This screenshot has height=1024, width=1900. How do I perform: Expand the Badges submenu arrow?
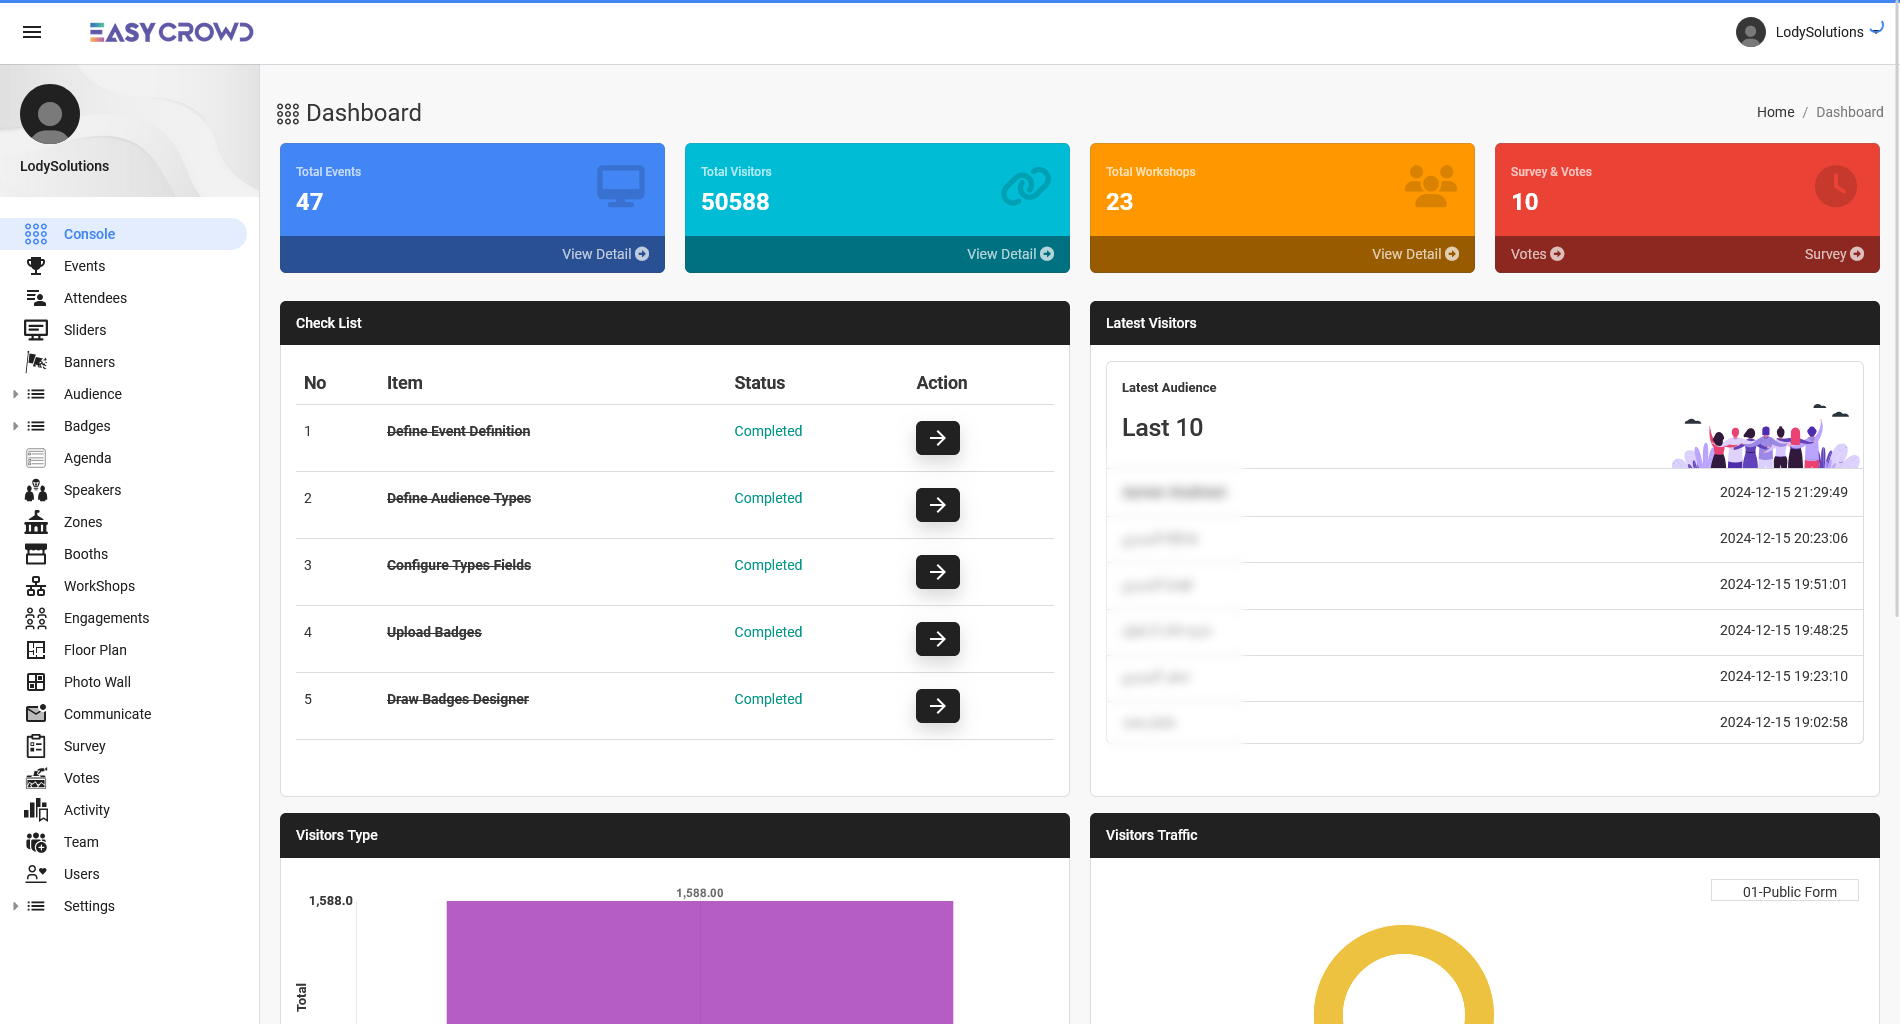[15, 426]
